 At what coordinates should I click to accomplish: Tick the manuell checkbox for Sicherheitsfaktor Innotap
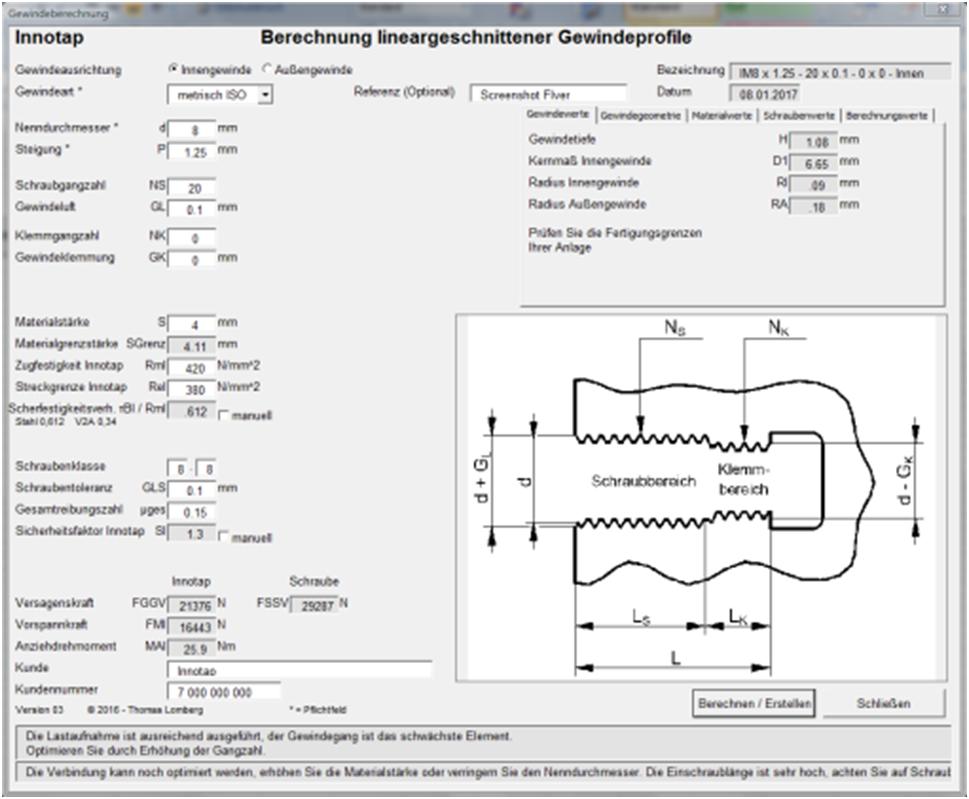coord(223,537)
